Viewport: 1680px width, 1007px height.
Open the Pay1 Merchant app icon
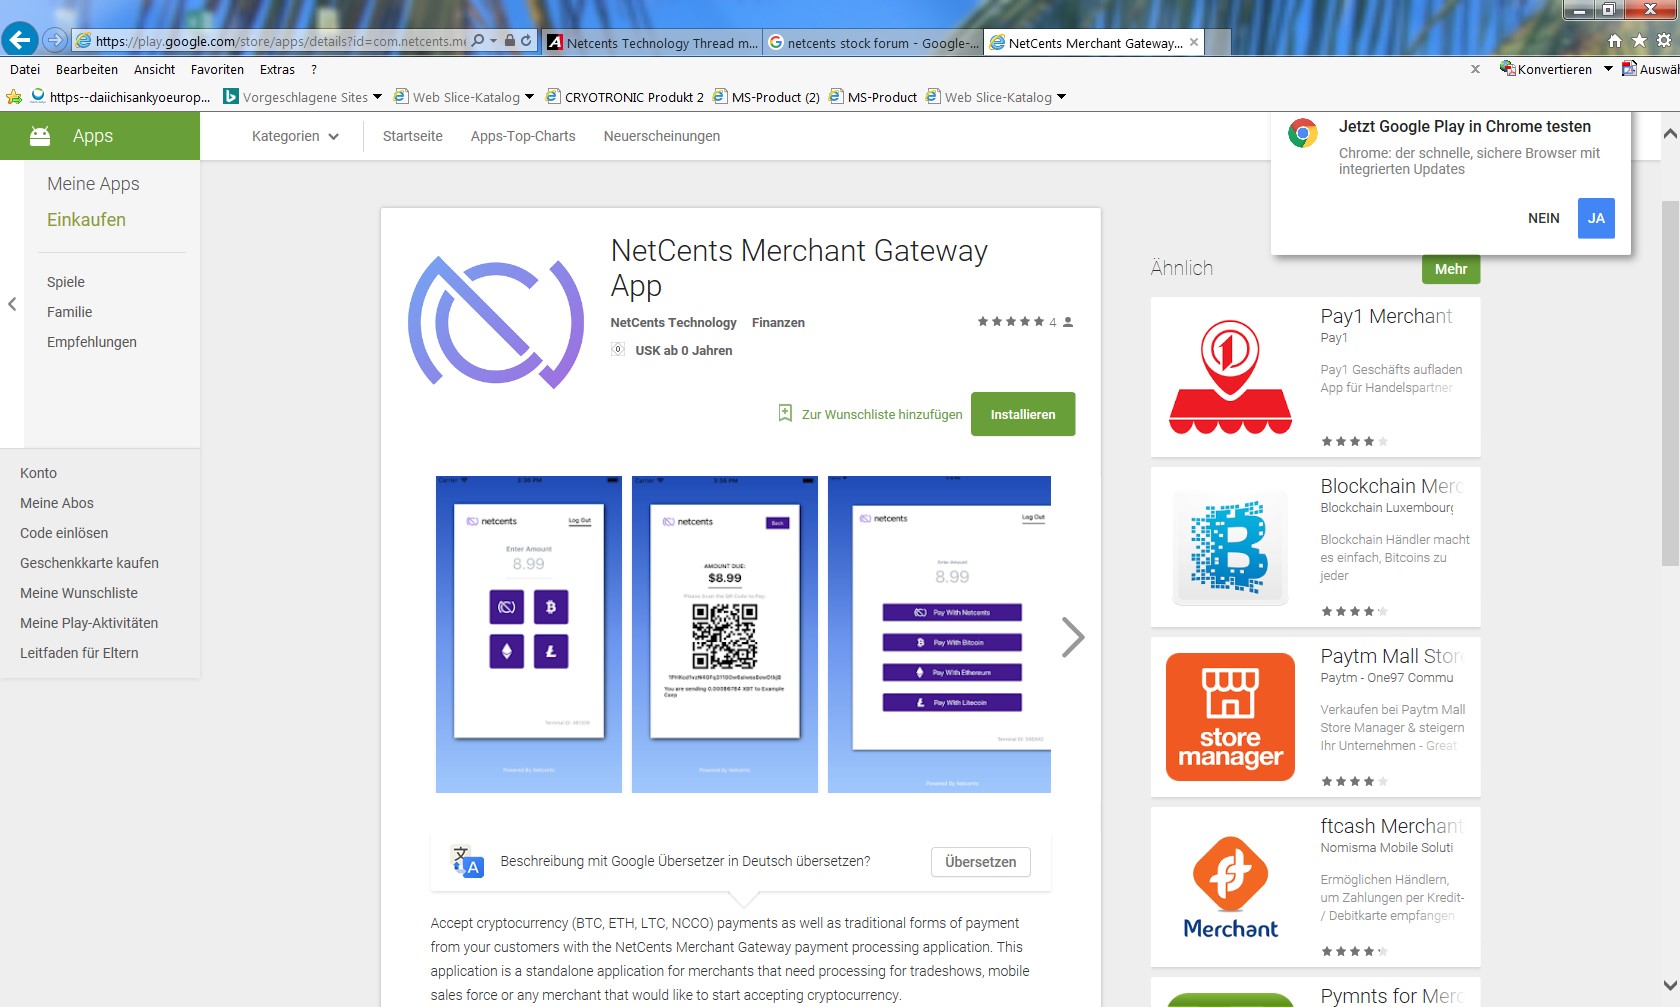[x=1229, y=377]
